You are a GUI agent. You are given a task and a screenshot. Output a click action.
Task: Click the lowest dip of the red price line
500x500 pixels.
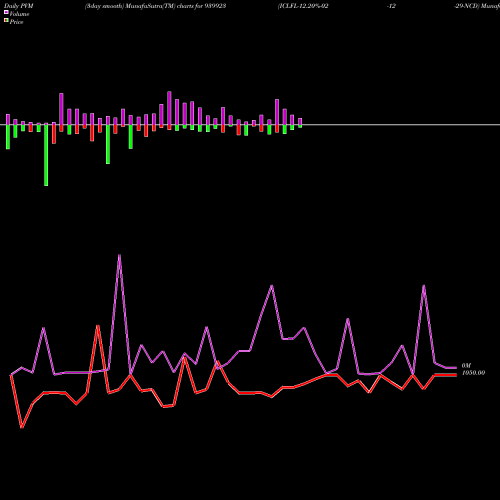(x=22, y=427)
